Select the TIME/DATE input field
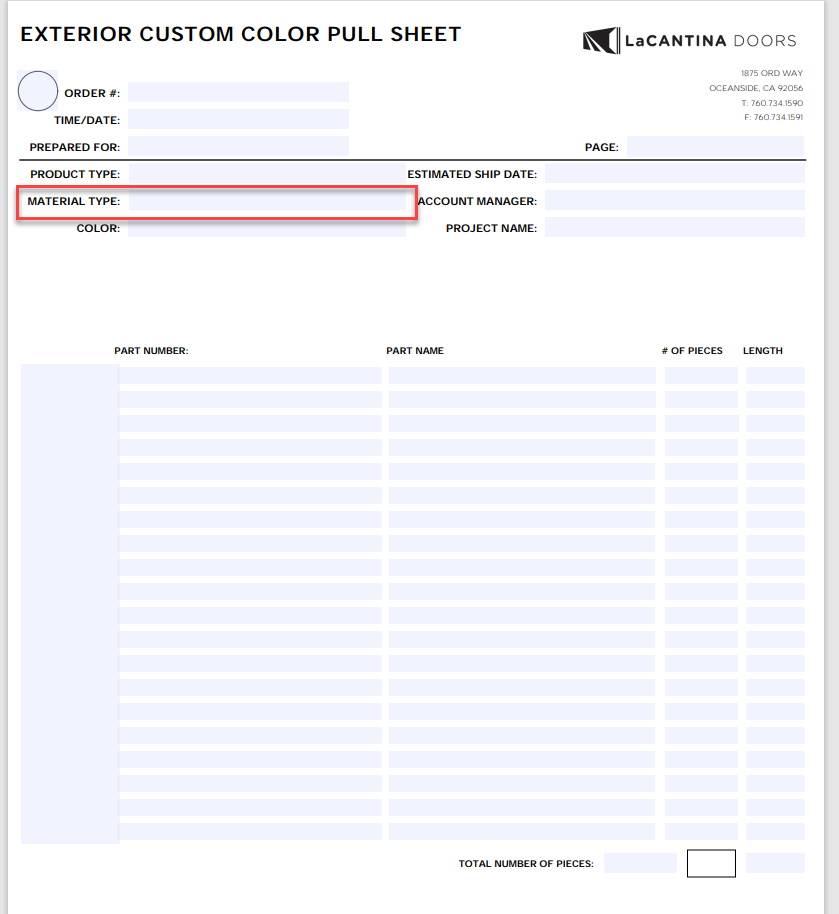 click(x=238, y=119)
